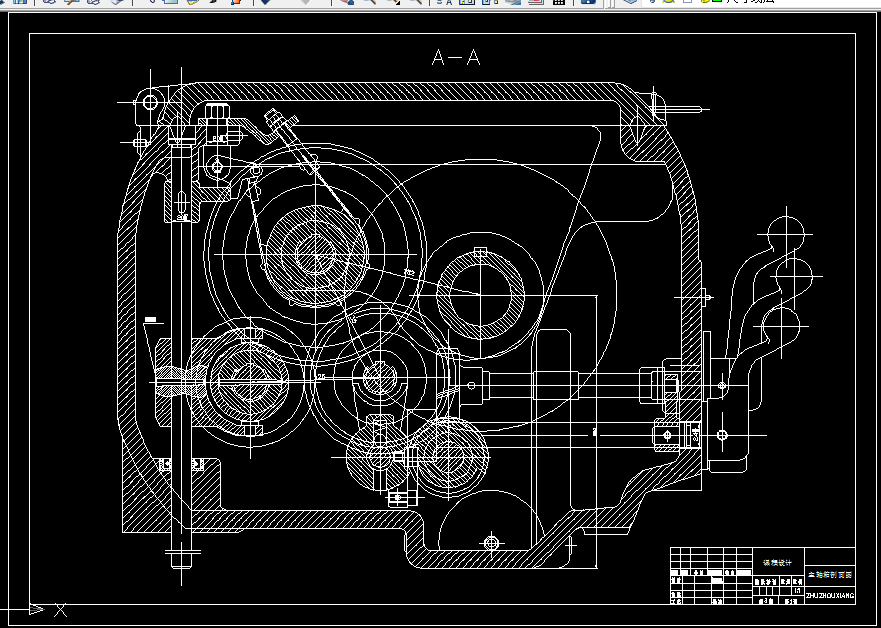
Task: Select the A-A section view title
Action: coord(456,57)
